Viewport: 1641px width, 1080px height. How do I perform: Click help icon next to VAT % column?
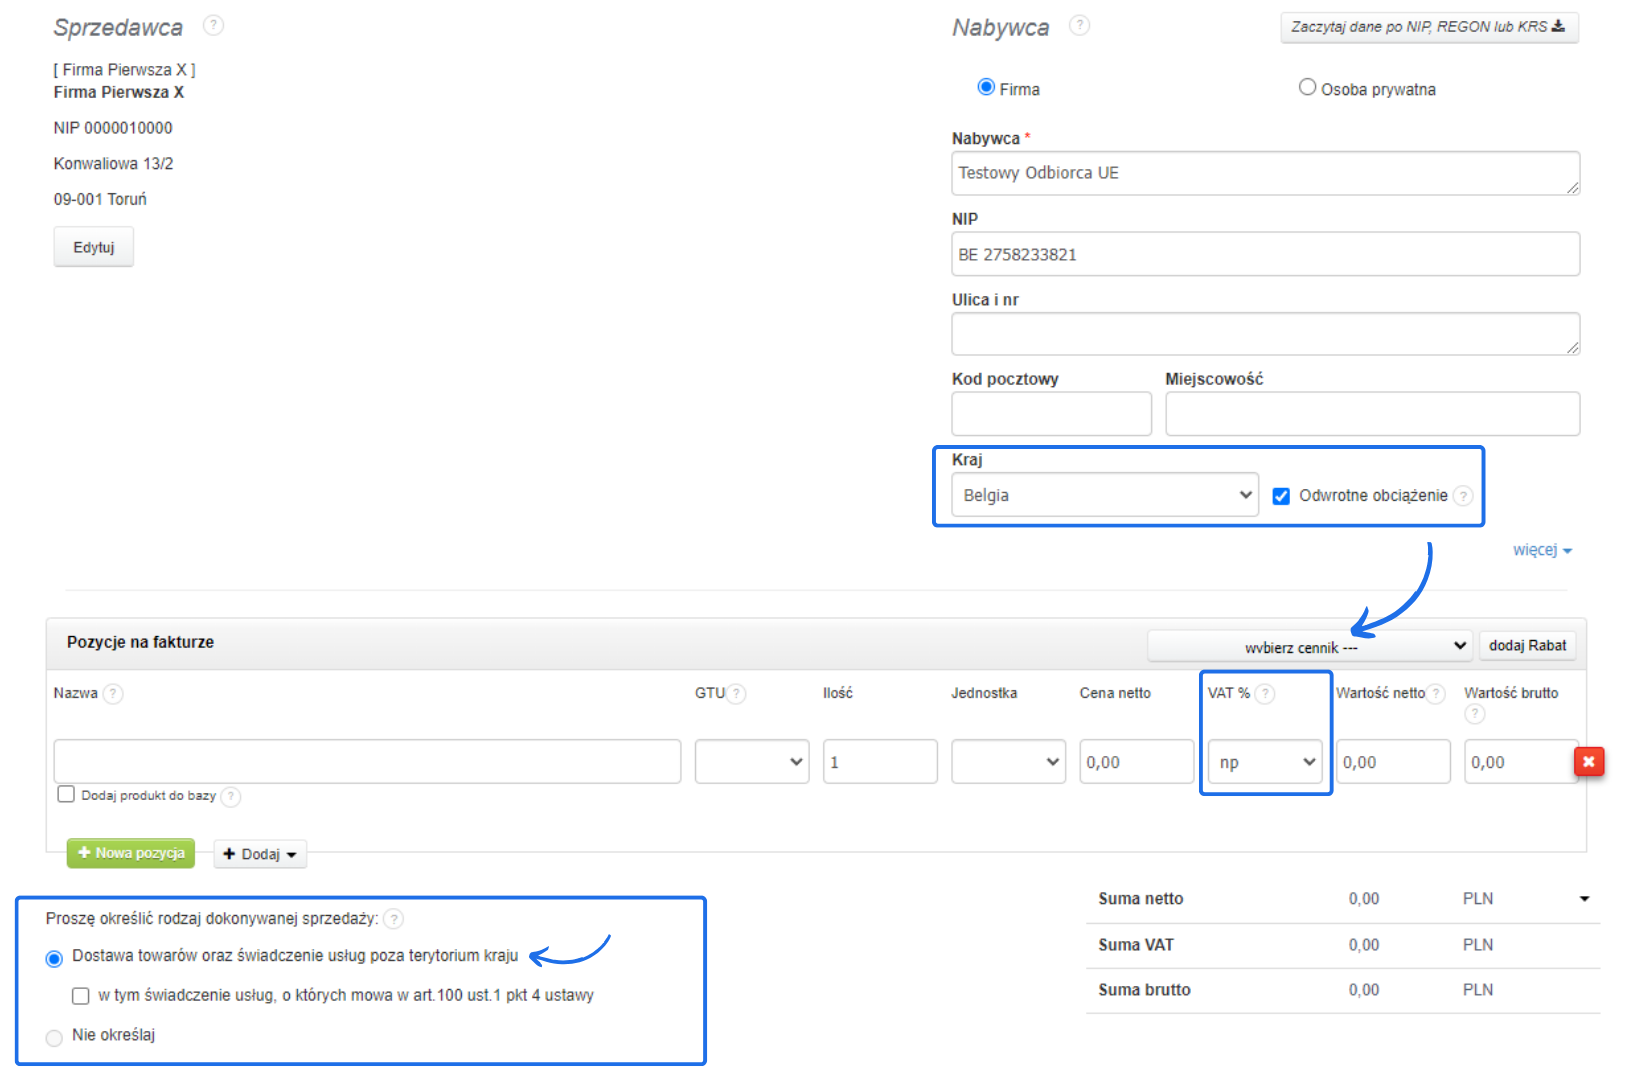point(1265,694)
